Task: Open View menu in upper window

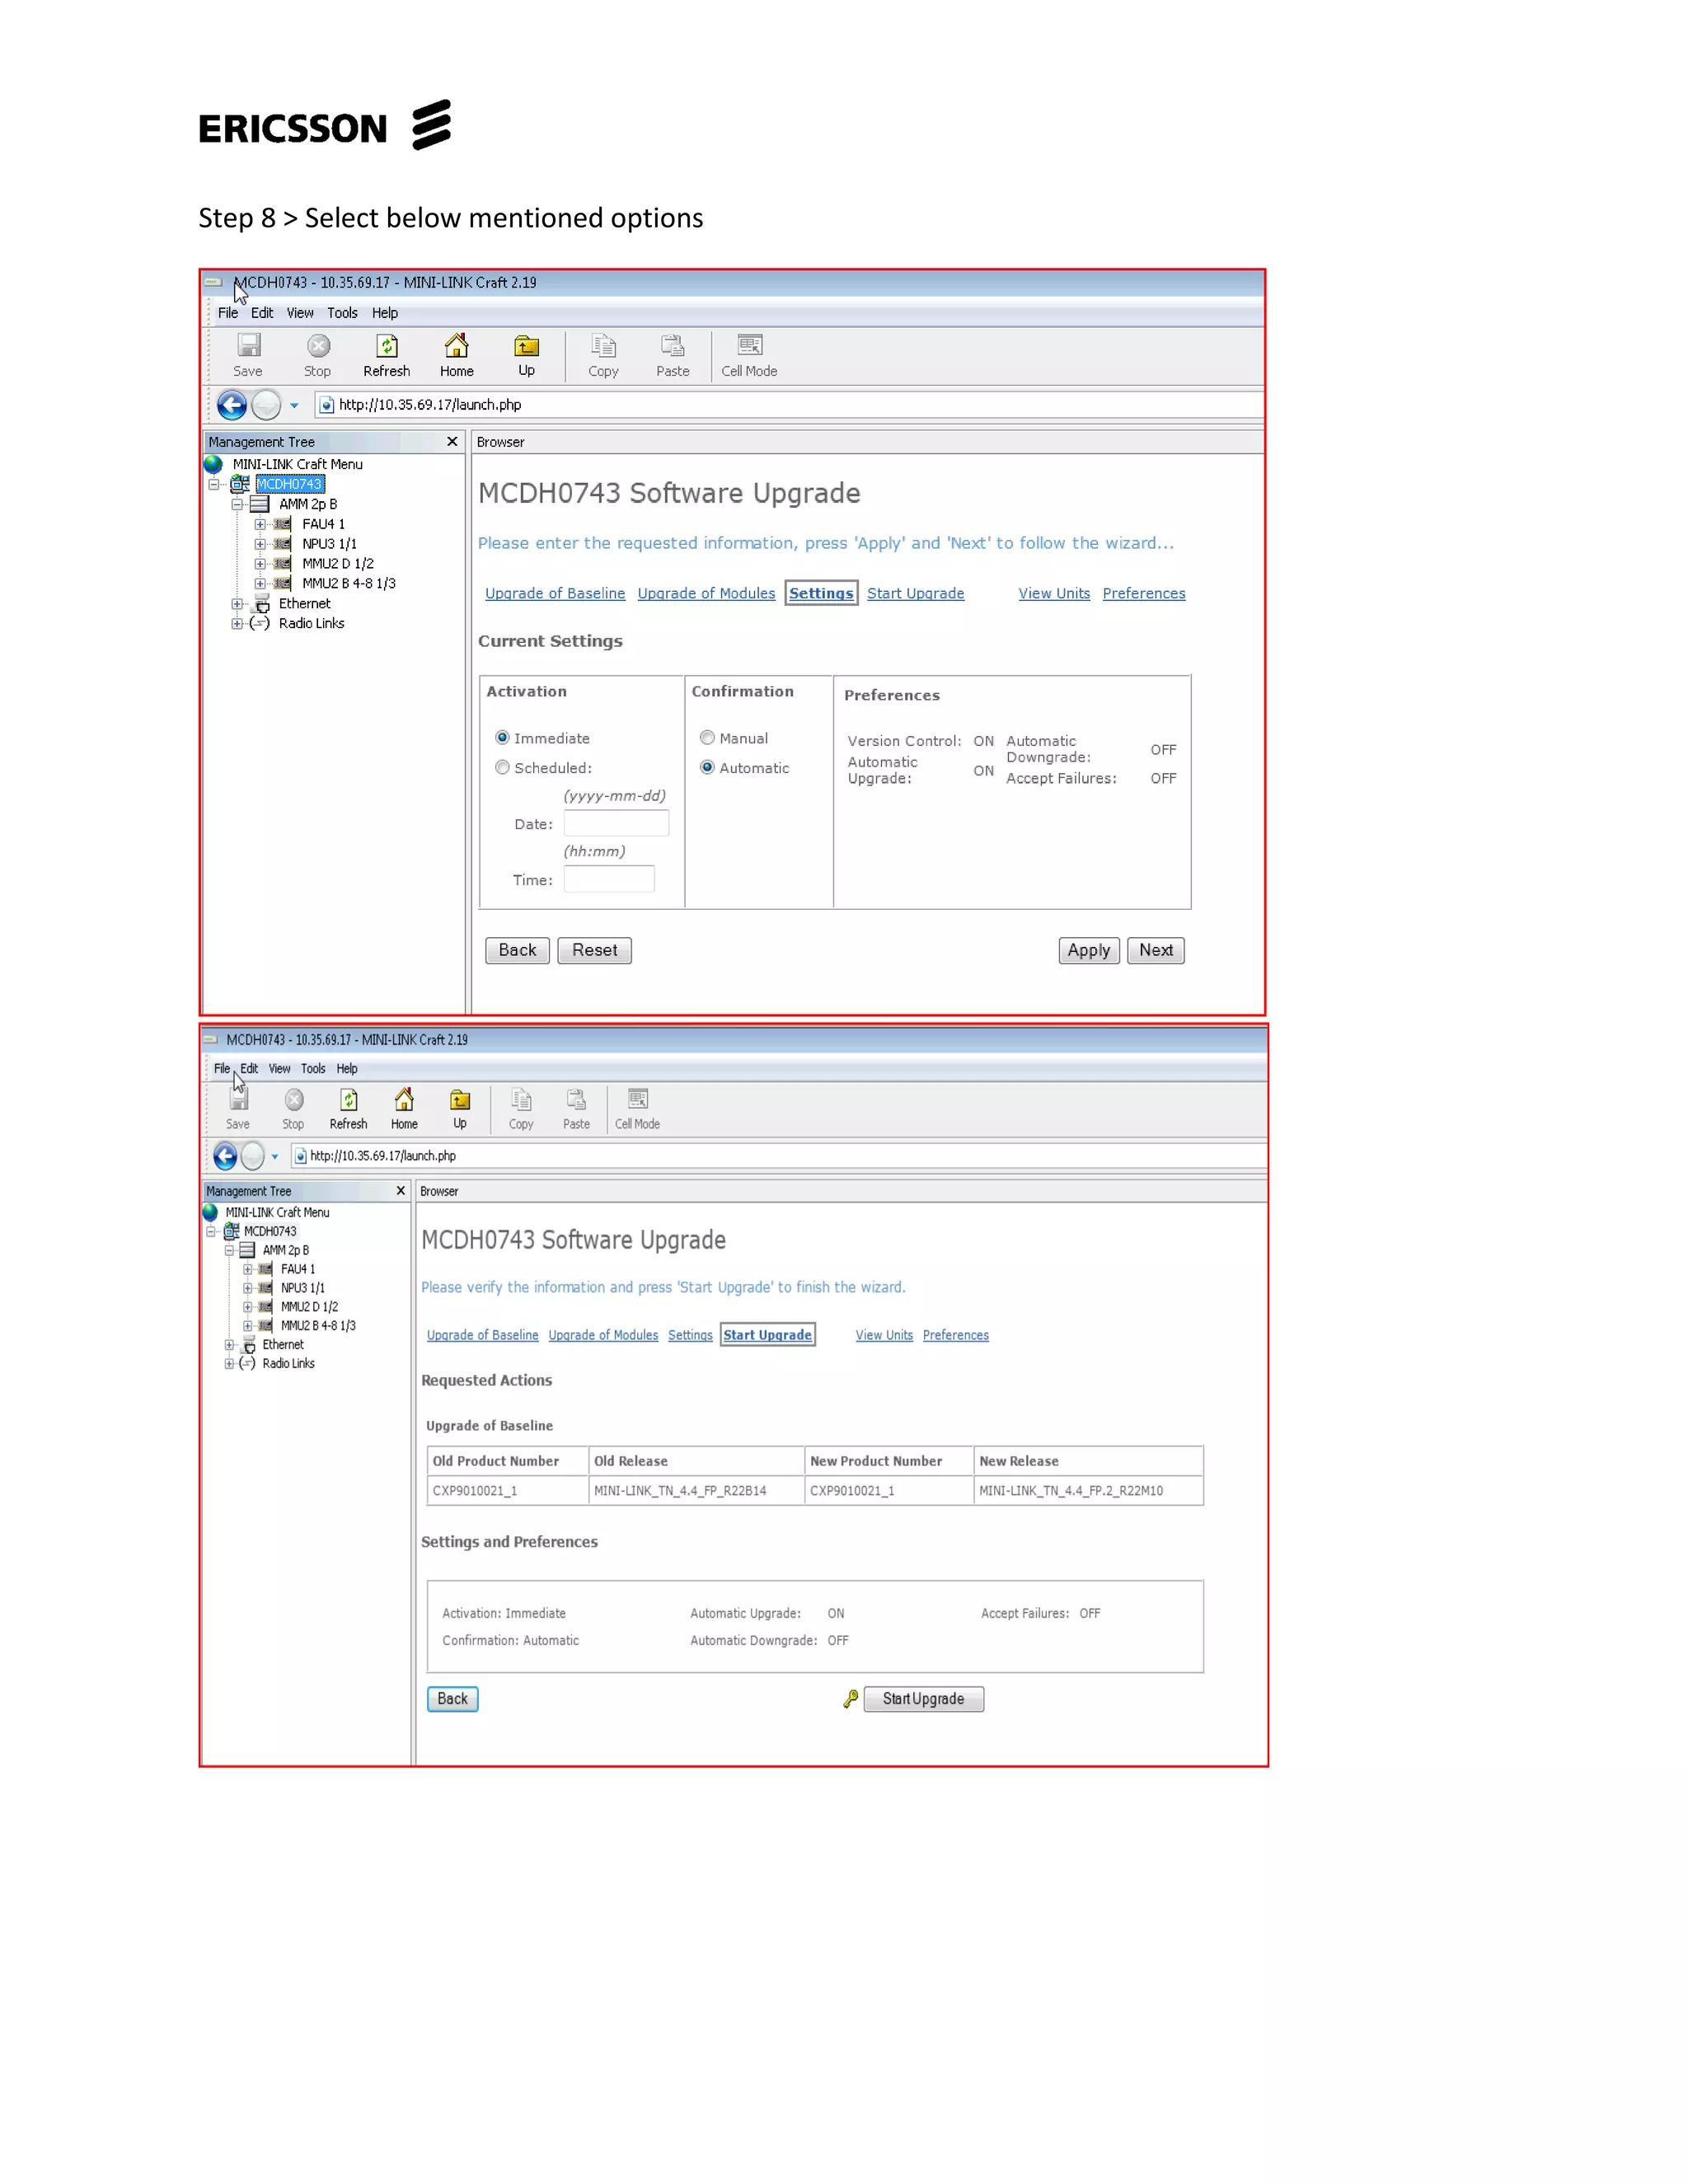Action: 300,313
